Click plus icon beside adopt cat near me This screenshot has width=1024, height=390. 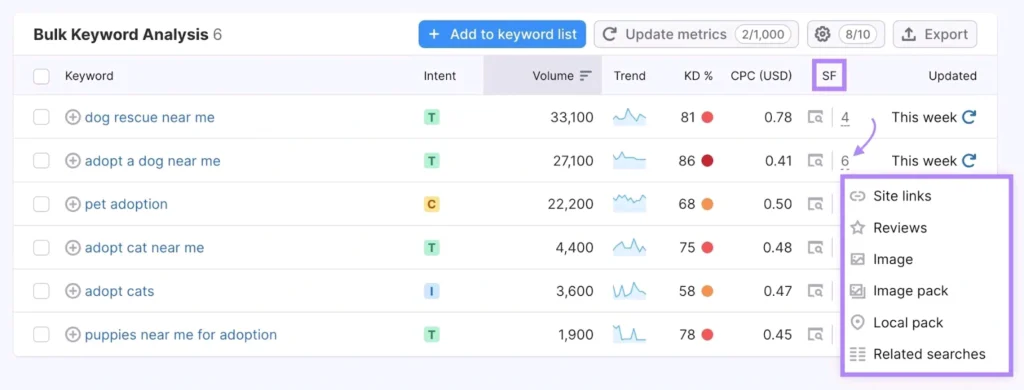(x=73, y=248)
